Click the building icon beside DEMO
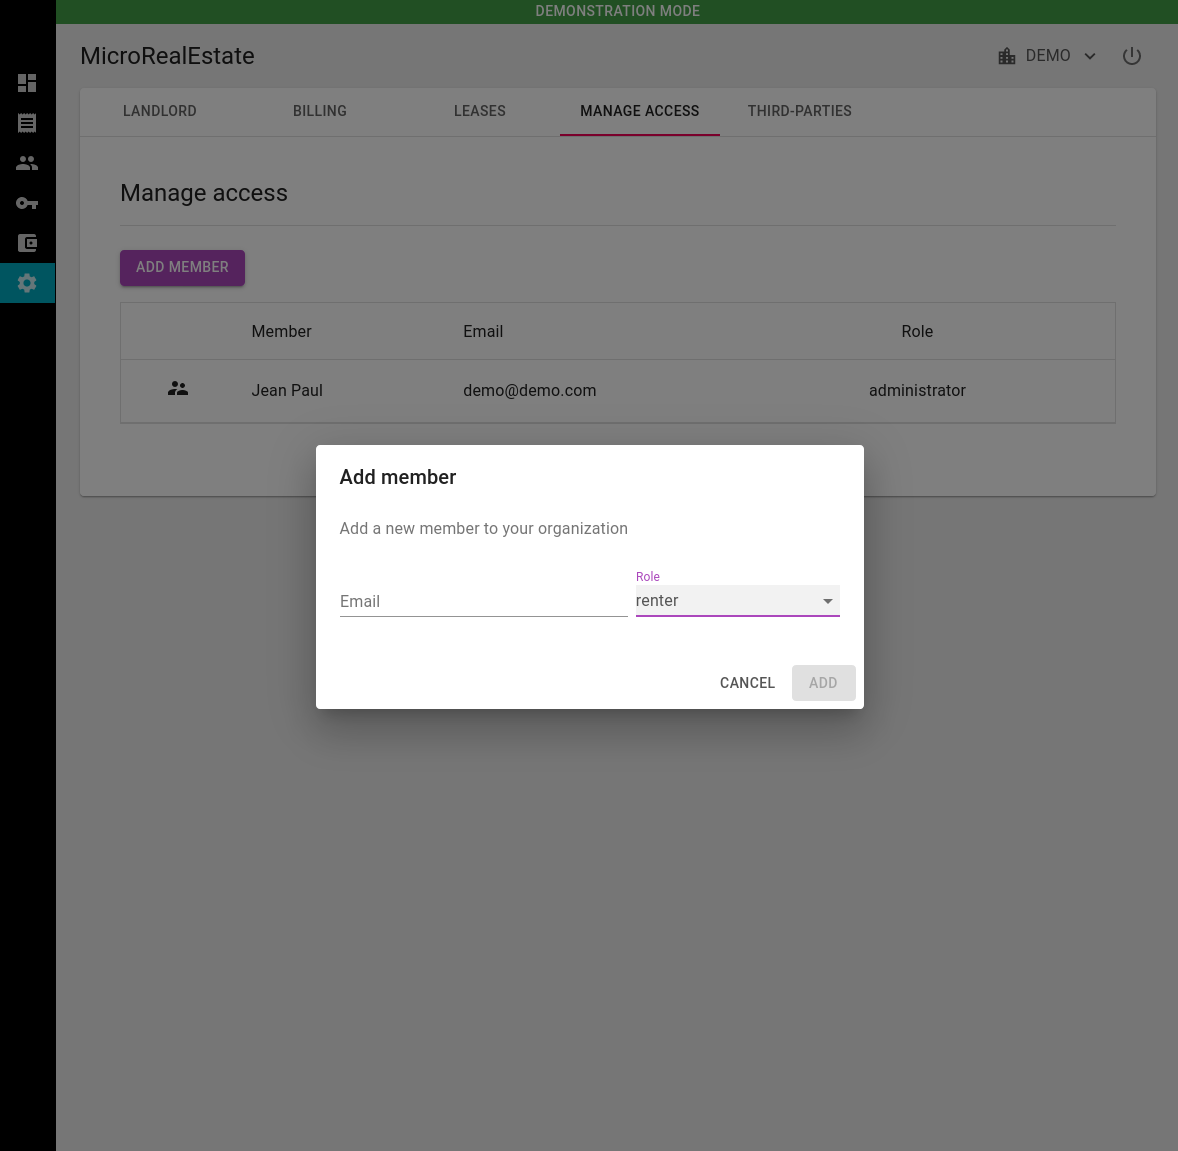Viewport: 1178px width, 1151px height. point(1006,56)
